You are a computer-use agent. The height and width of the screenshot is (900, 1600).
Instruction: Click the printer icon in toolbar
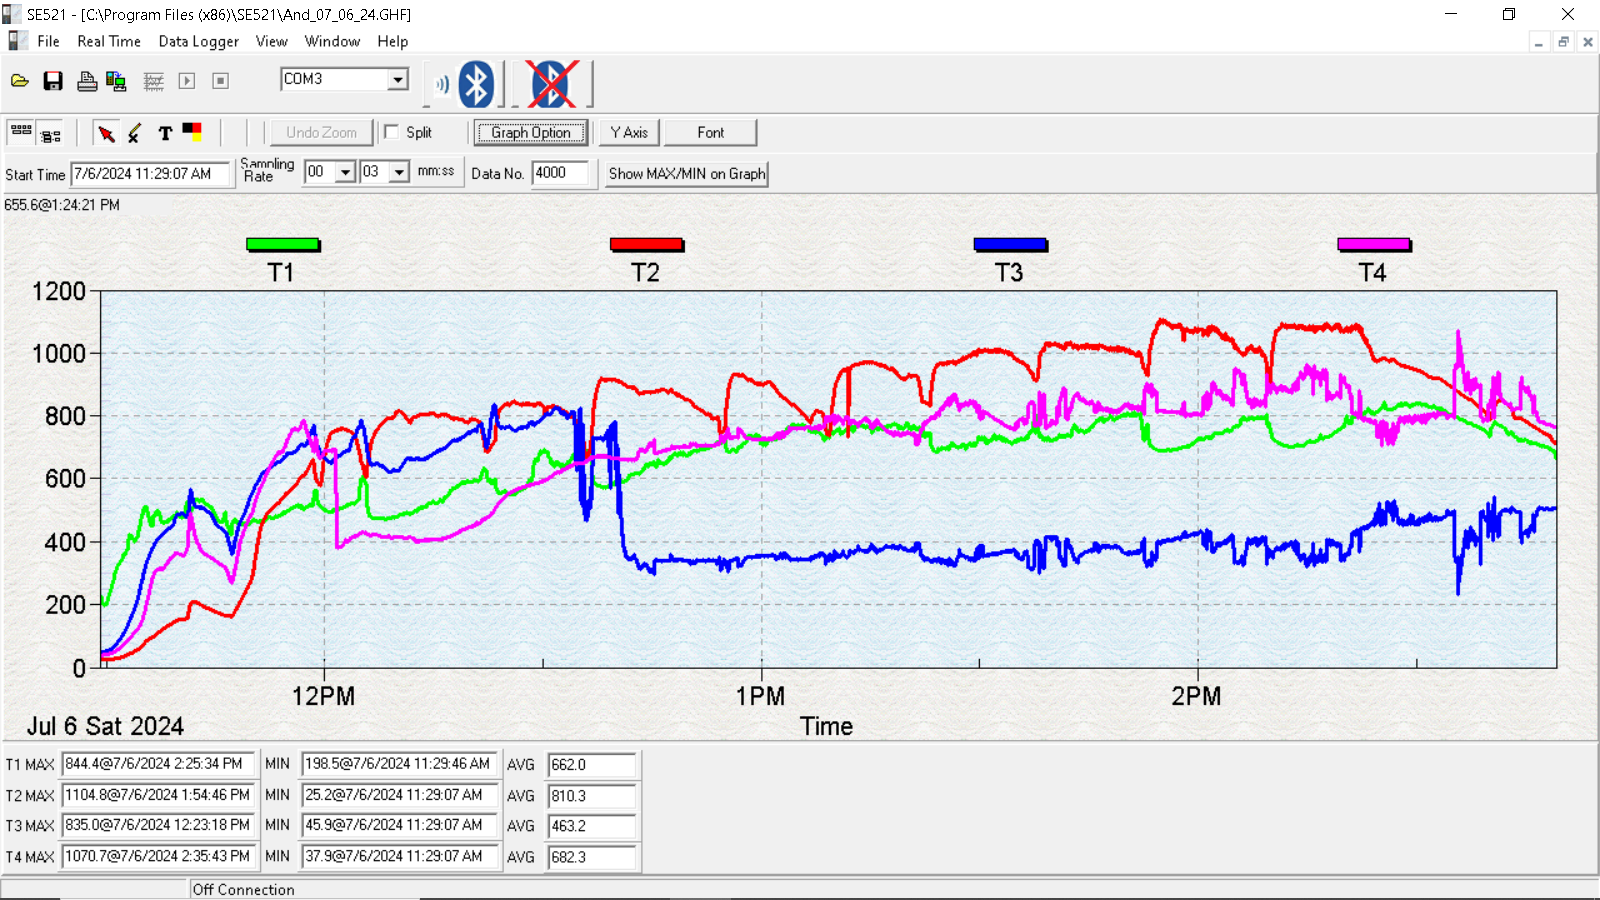87,81
